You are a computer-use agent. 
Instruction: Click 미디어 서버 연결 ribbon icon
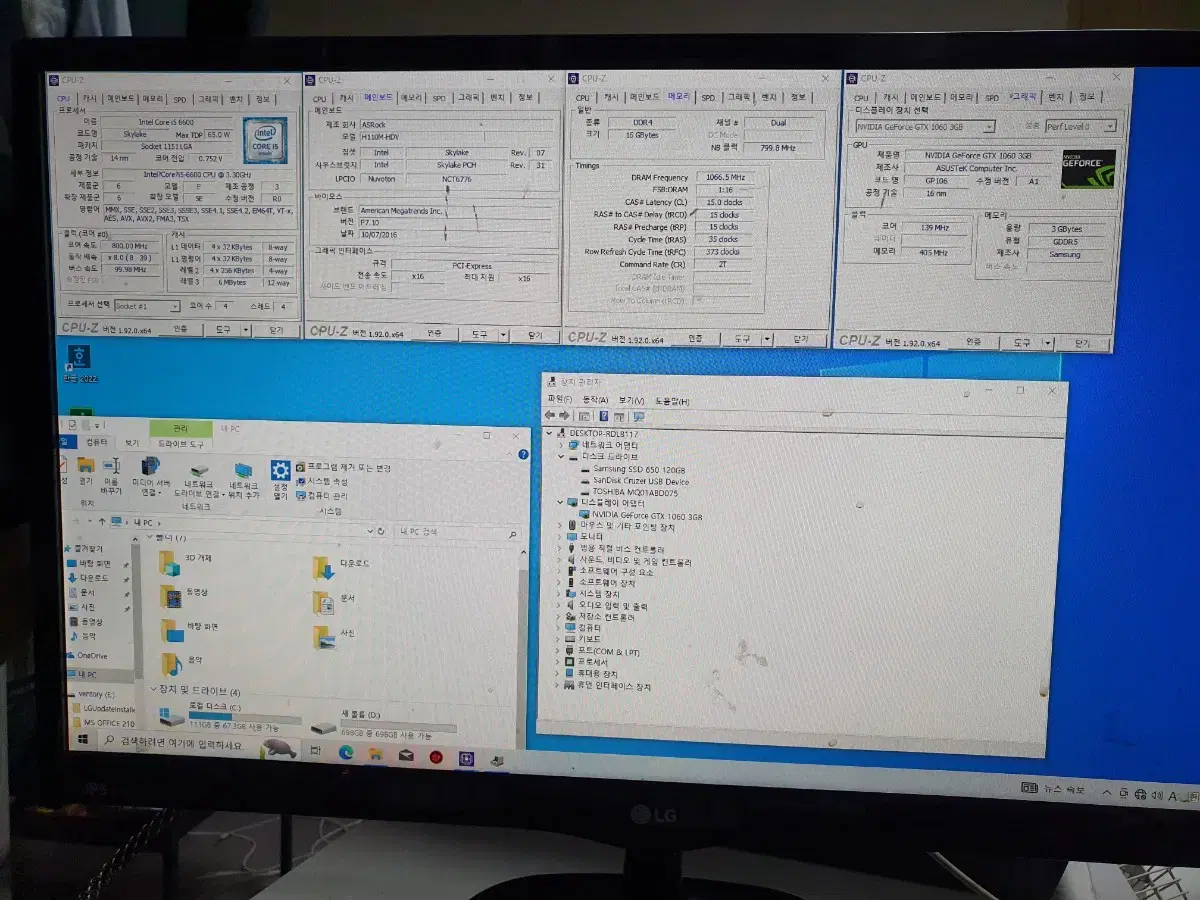150,476
